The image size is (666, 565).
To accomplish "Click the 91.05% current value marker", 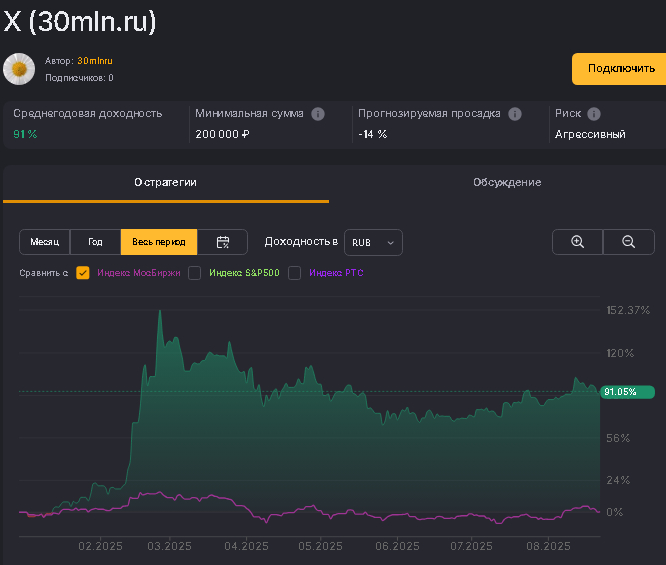I will [x=626, y=392].
